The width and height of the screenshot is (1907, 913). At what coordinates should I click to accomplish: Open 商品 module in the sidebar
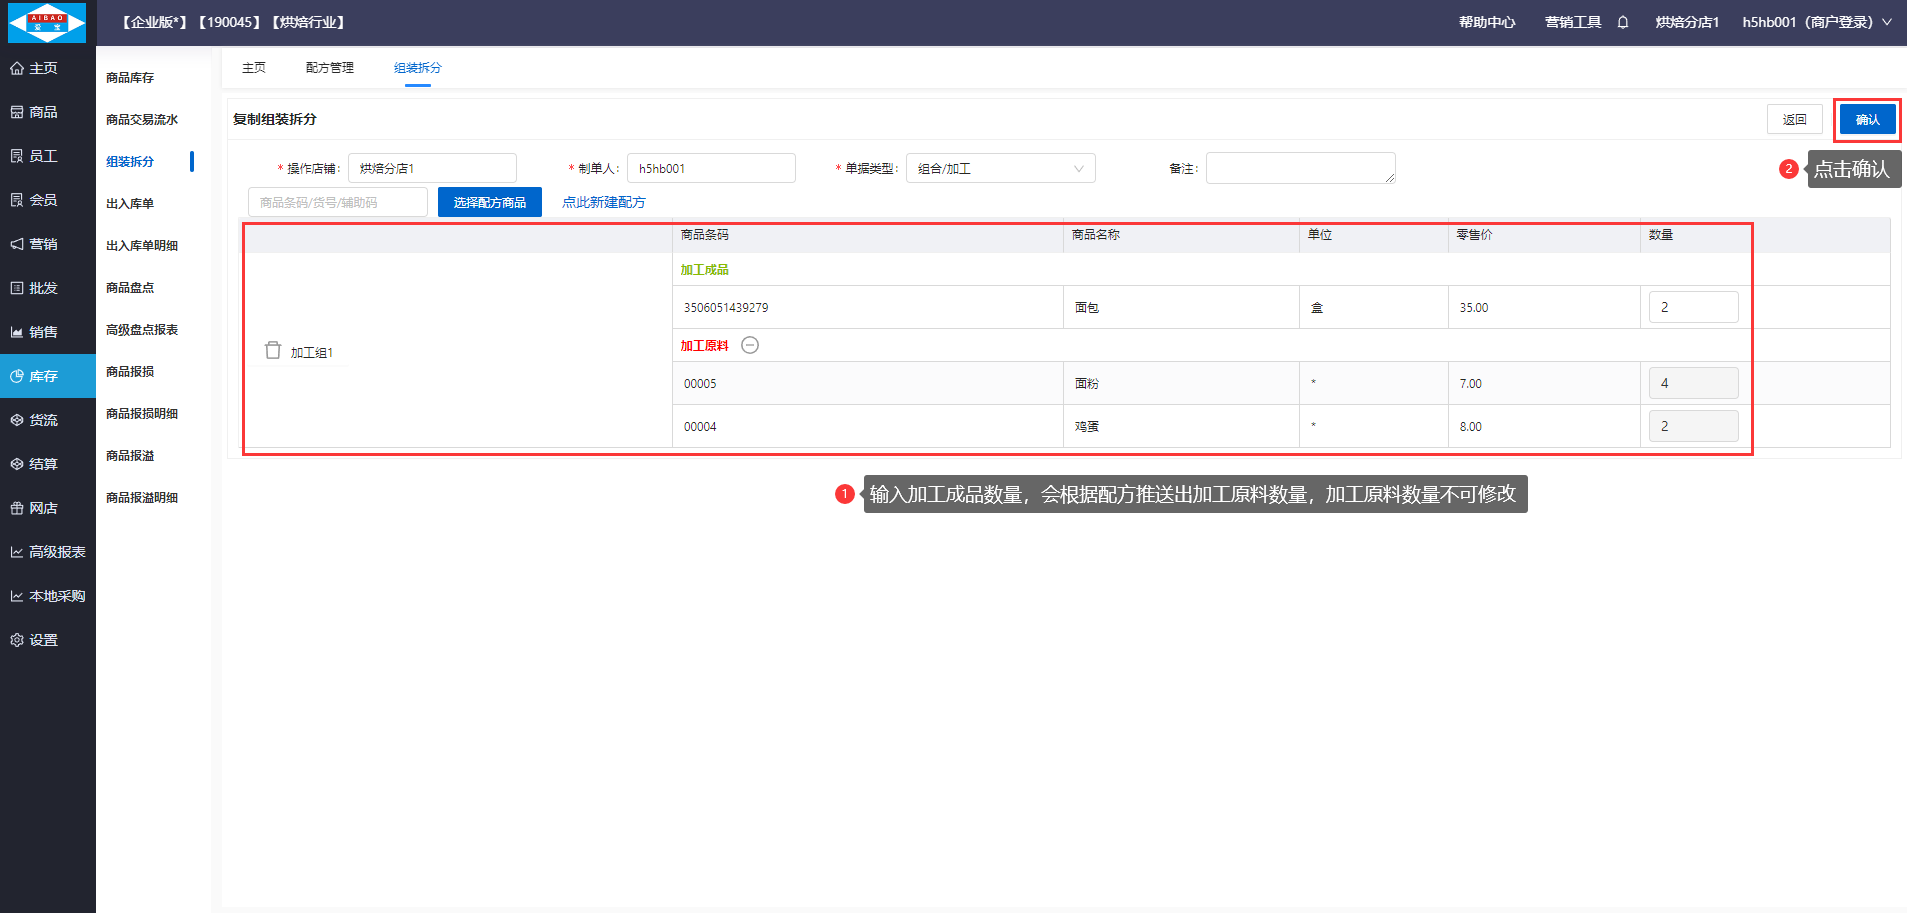[43, 112]
